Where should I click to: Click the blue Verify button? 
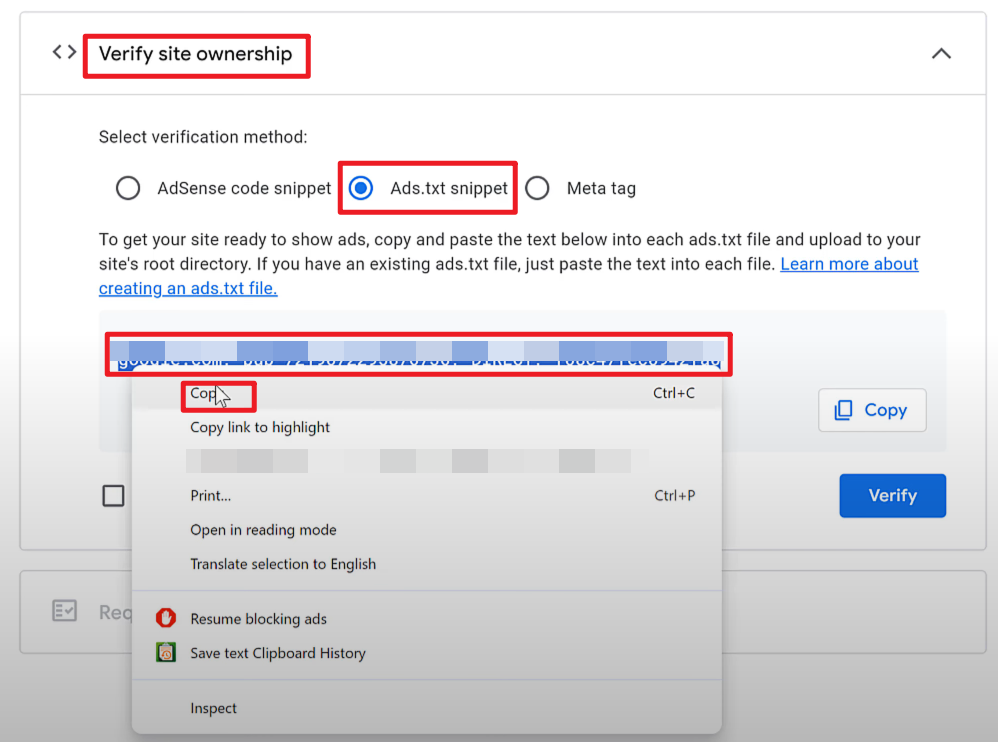[x=892, y=496]
